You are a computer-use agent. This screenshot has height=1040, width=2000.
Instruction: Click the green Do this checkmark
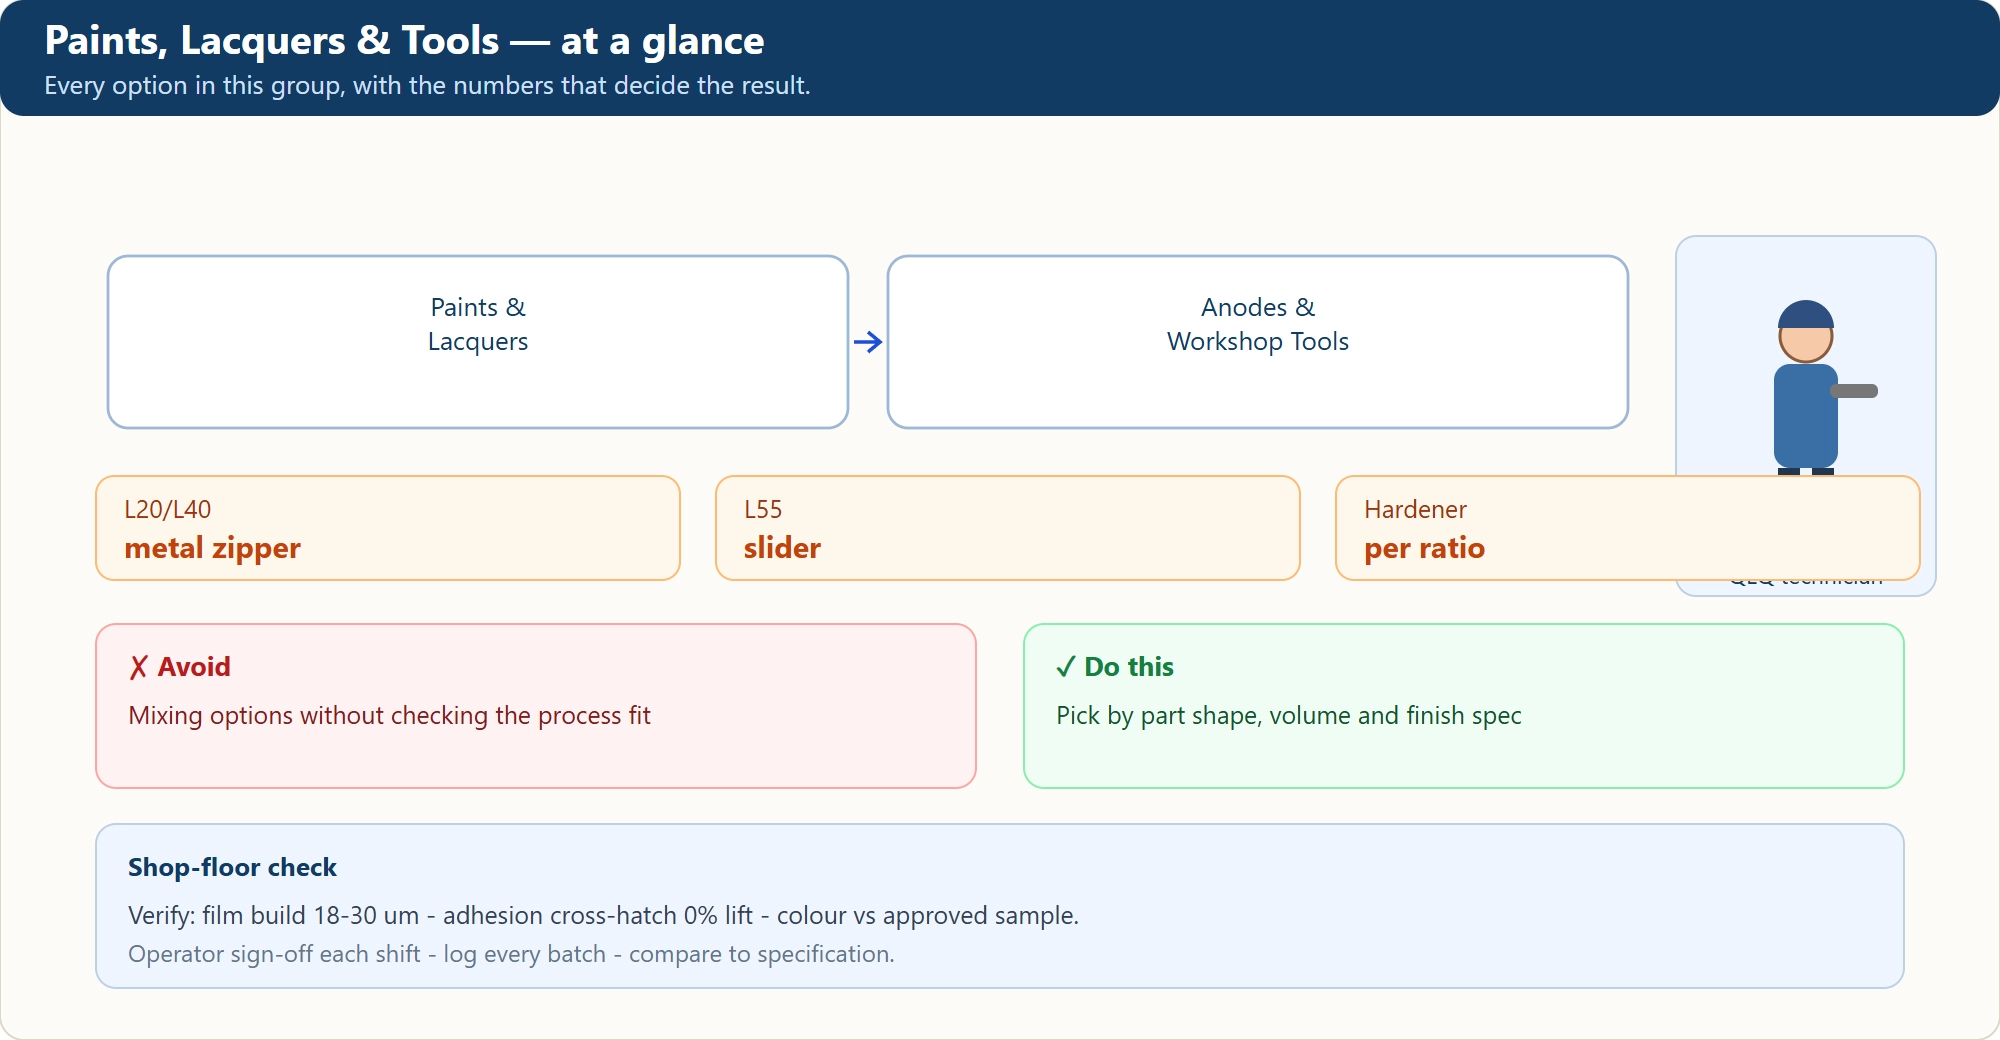(1065, 667)
